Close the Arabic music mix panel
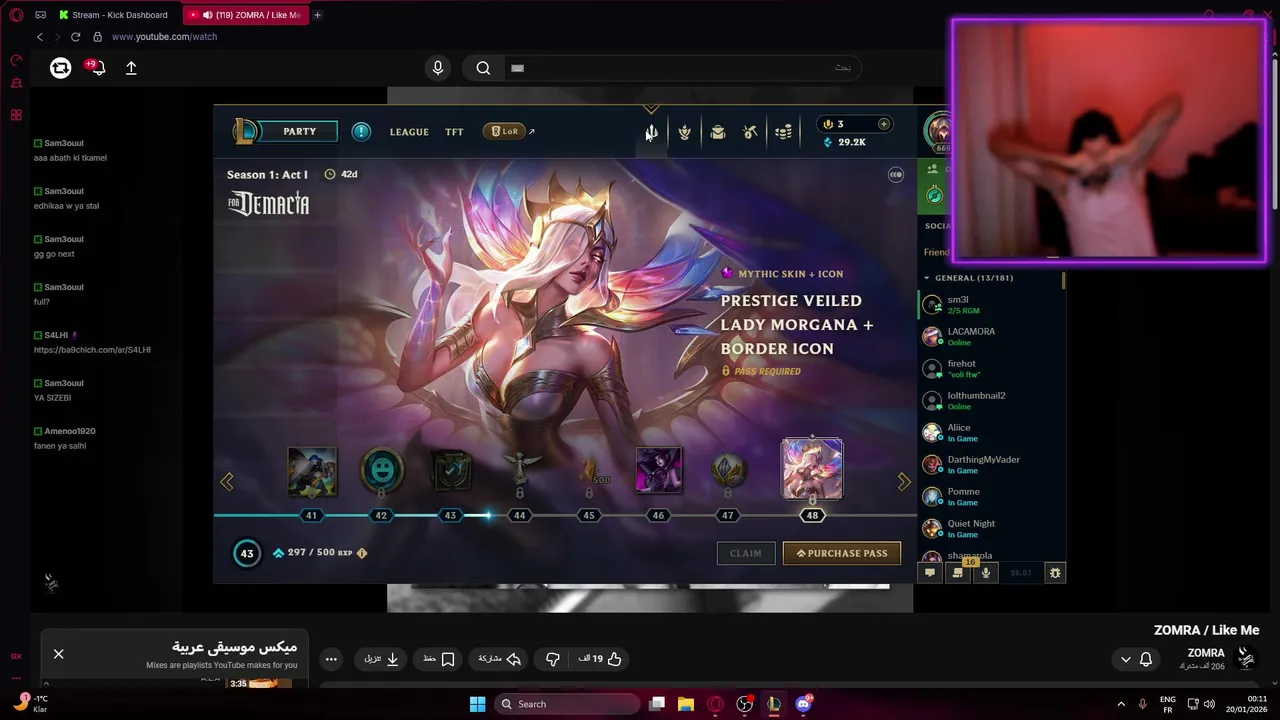 pyautogui.click(x=58, y=654)
